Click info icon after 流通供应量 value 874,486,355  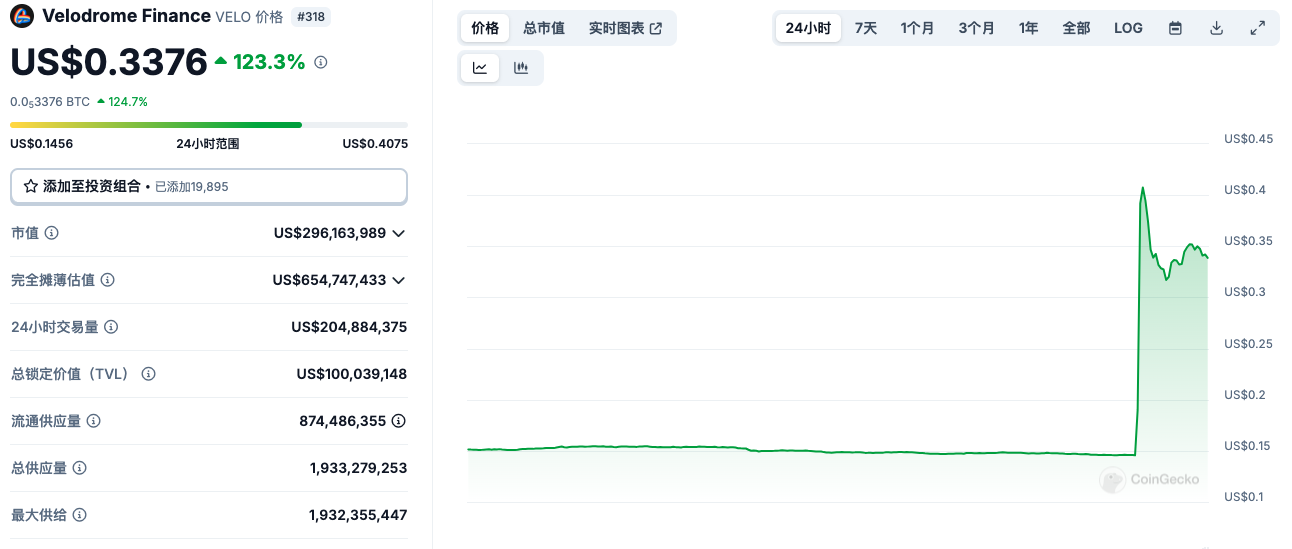398,421
